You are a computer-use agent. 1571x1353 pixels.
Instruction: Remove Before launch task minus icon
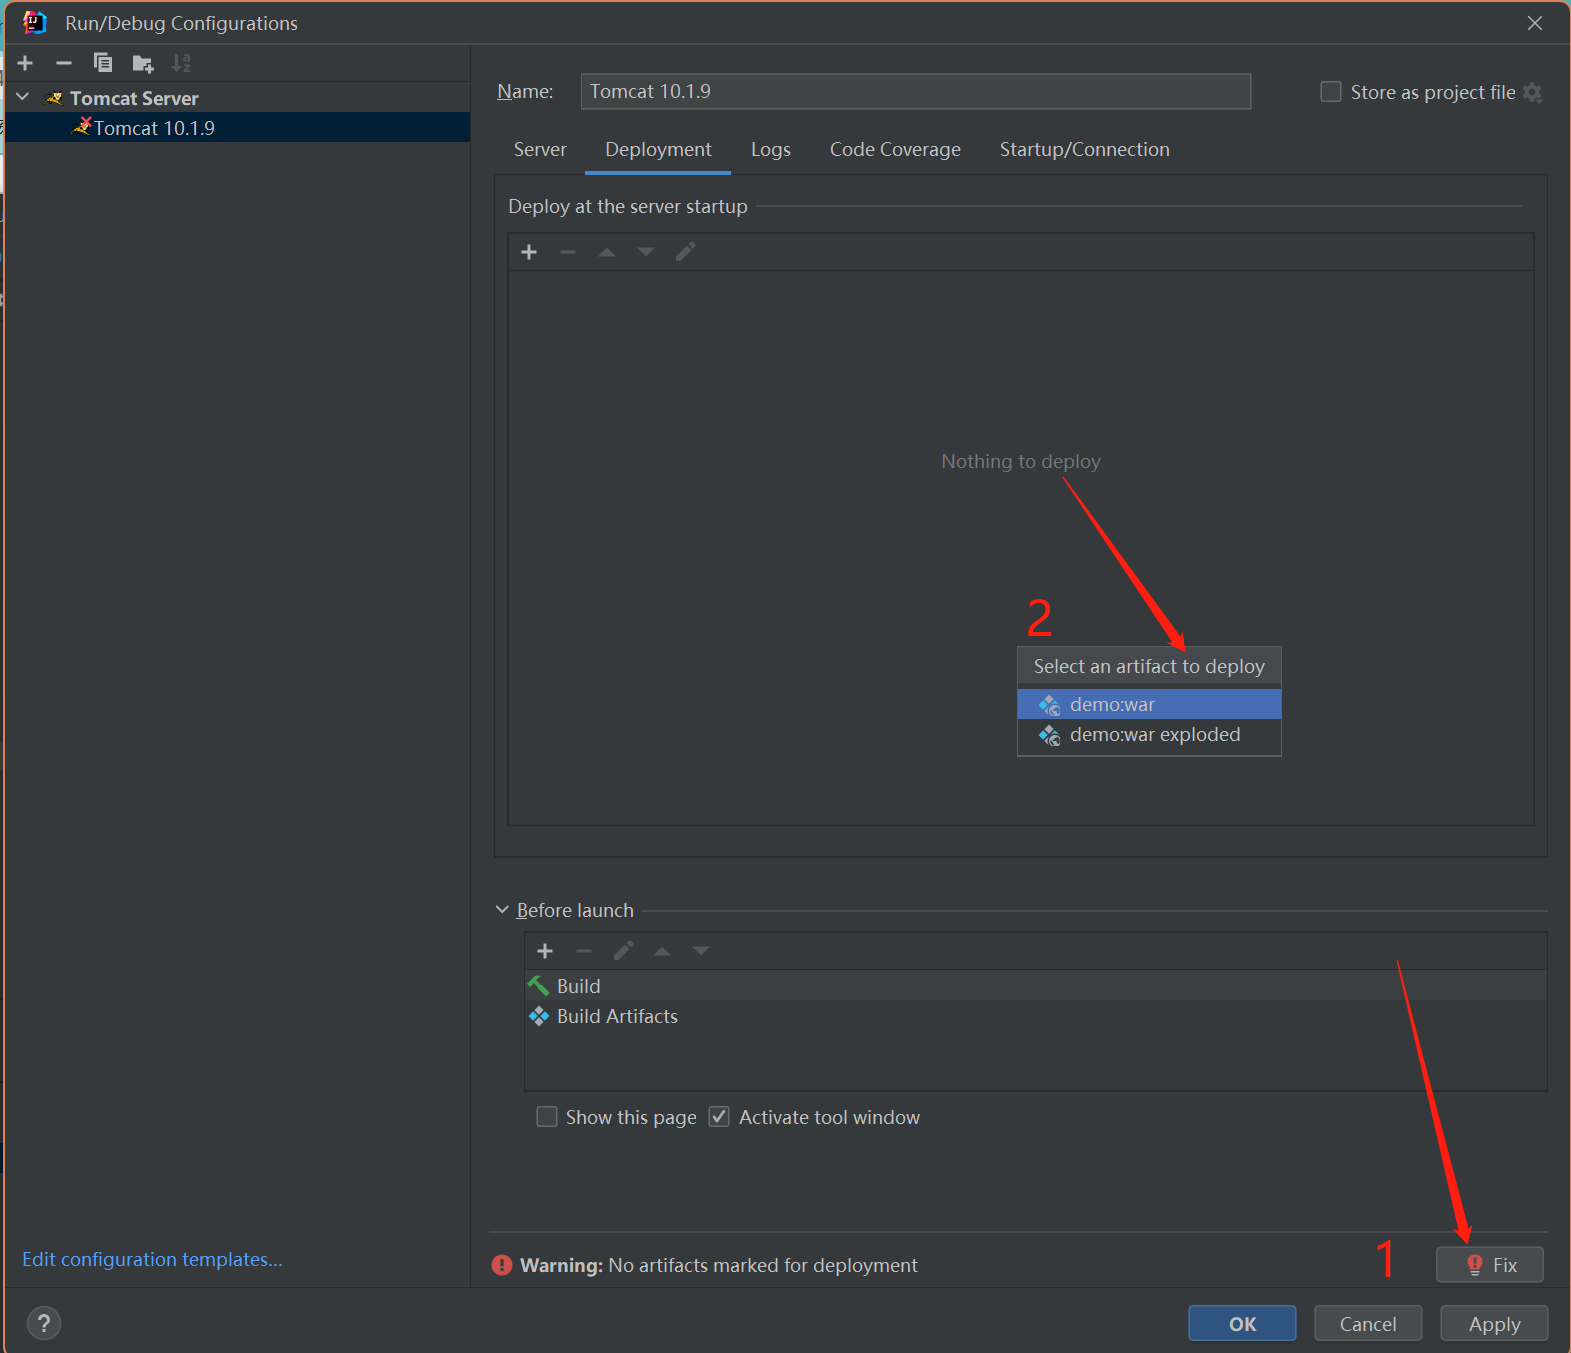tap(584, 951)
